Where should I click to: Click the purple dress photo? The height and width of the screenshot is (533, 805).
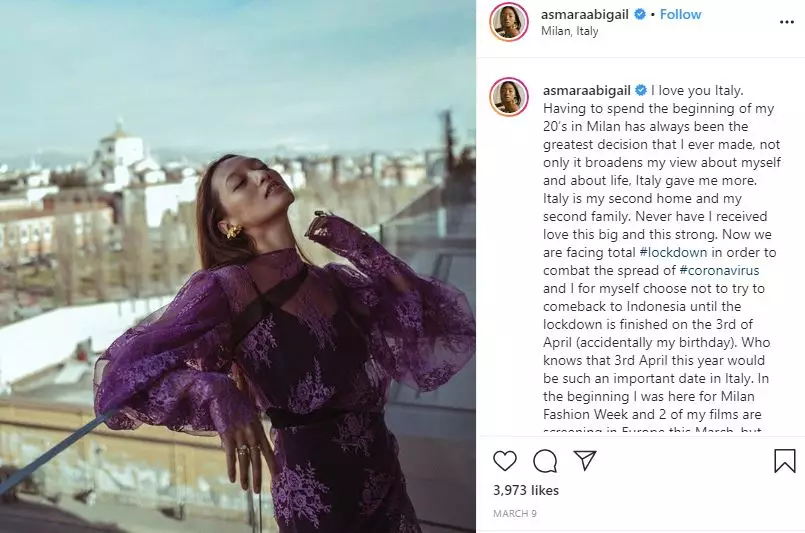238,266
